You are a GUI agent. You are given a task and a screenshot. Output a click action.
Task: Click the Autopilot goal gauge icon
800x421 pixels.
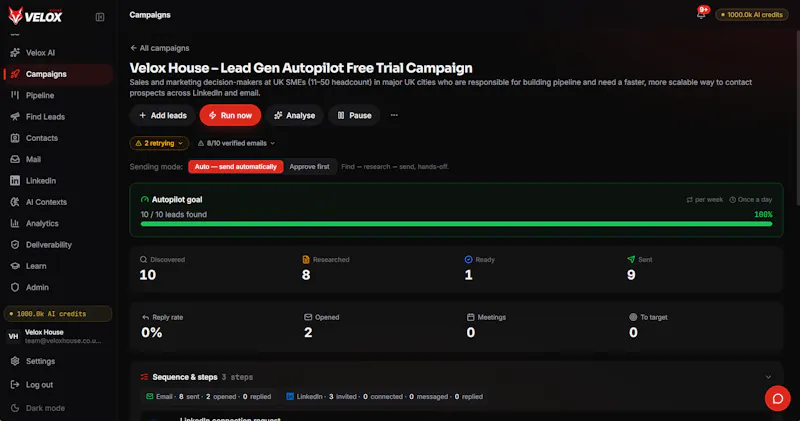[x=144, y=200]
